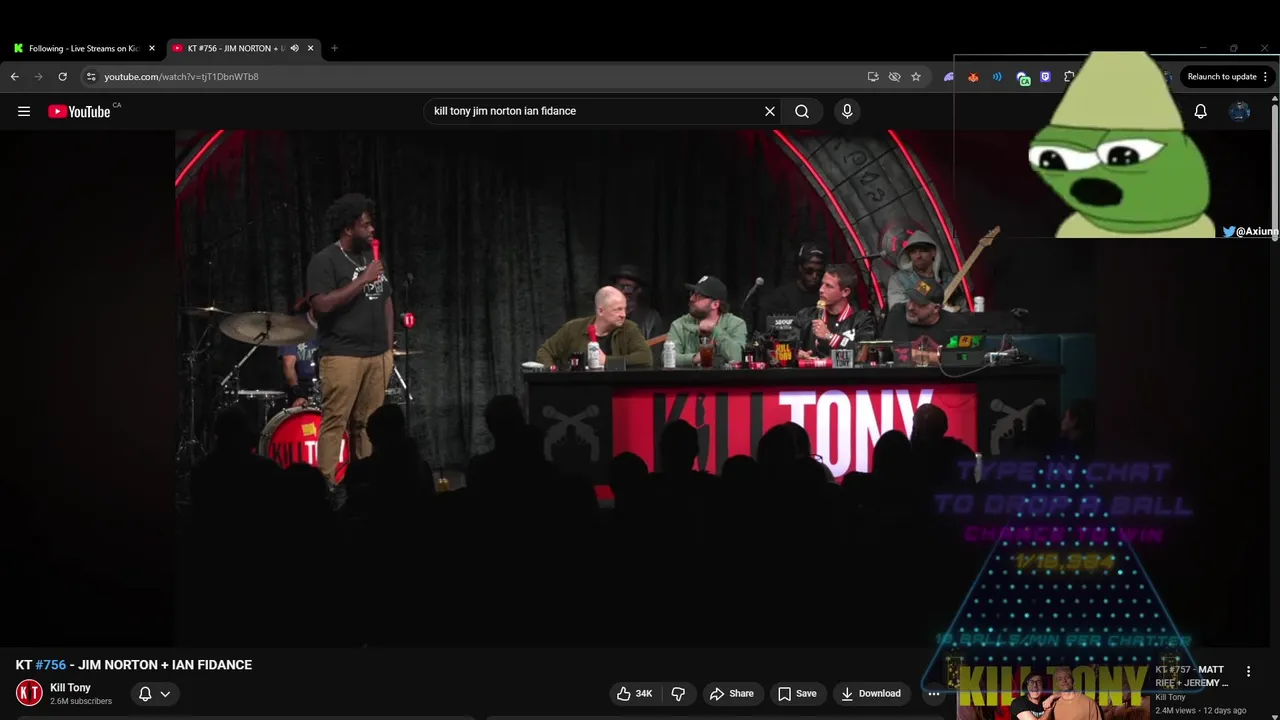Open YouTube notifications bell in header
This screenshot has width=1280, height=720.
point(1200,111)
